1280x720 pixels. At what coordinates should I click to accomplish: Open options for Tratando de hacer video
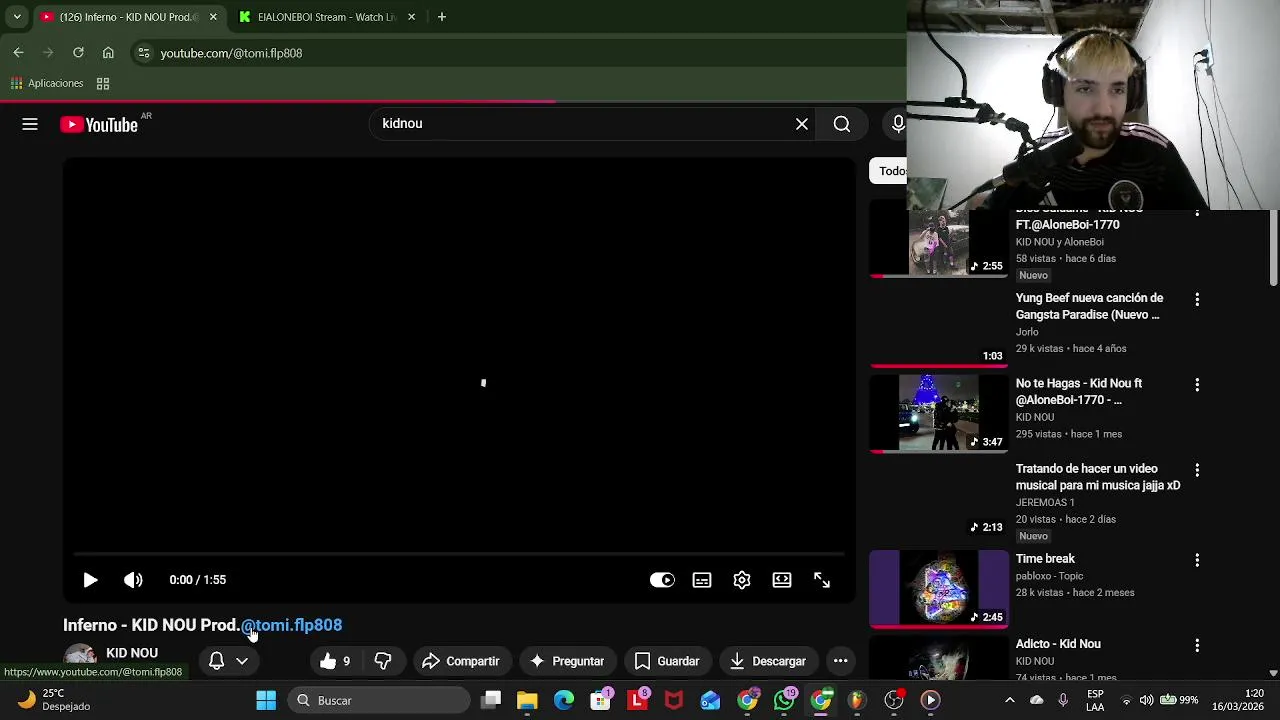click(x=1197, y=470)
